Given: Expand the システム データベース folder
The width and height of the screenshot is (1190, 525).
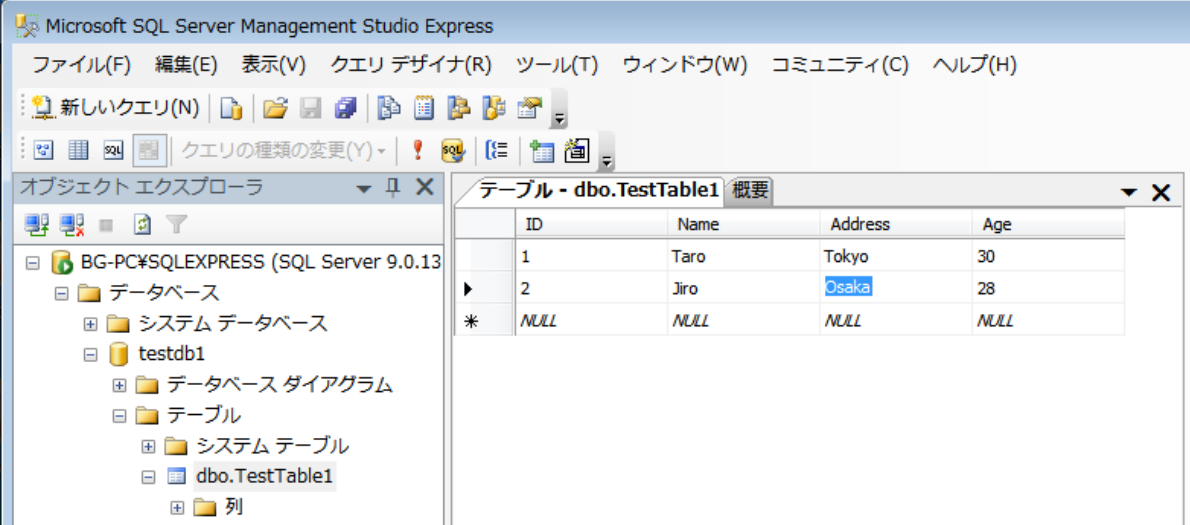Looking at the screenshot, I should (91, 324).
